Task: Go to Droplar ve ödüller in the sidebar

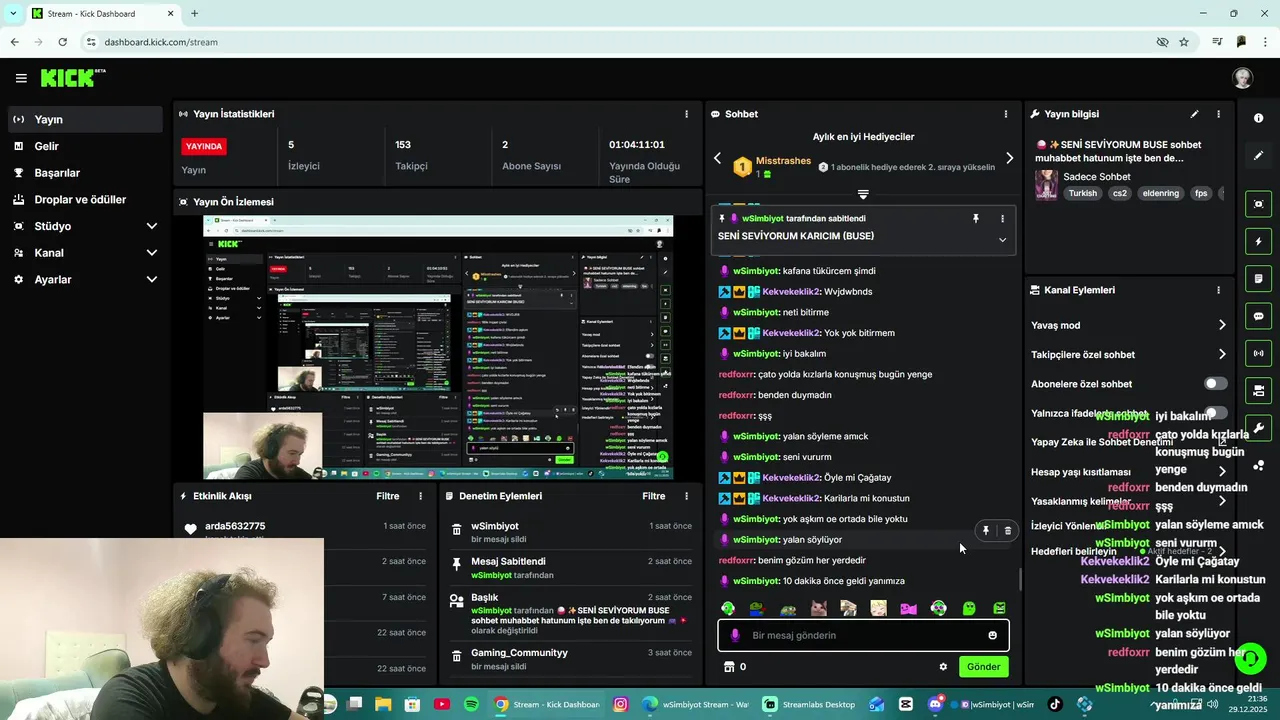Action: click(84, 200)
